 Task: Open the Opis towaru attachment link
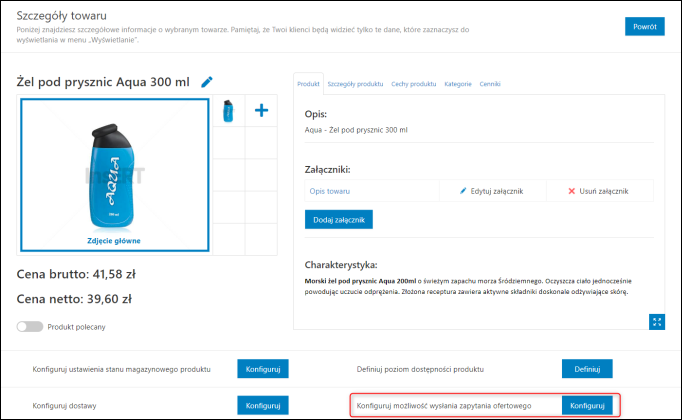pyautogui.click(x=330, y=191)
